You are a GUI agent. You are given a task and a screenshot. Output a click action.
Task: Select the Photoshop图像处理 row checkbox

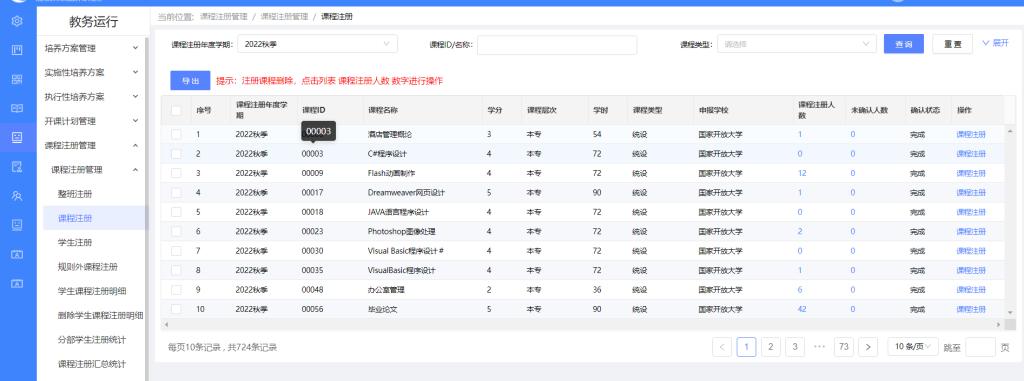point(176,231)
